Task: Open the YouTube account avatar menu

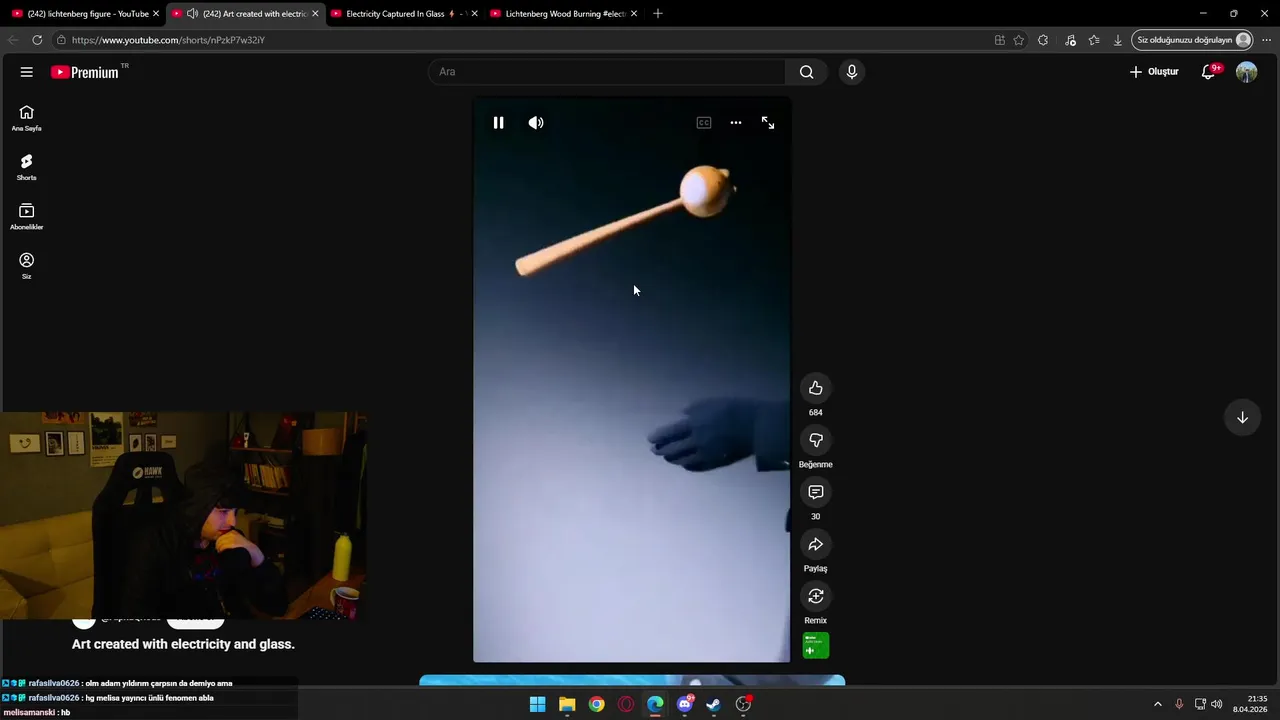Action: click(x=1246, y=72)
